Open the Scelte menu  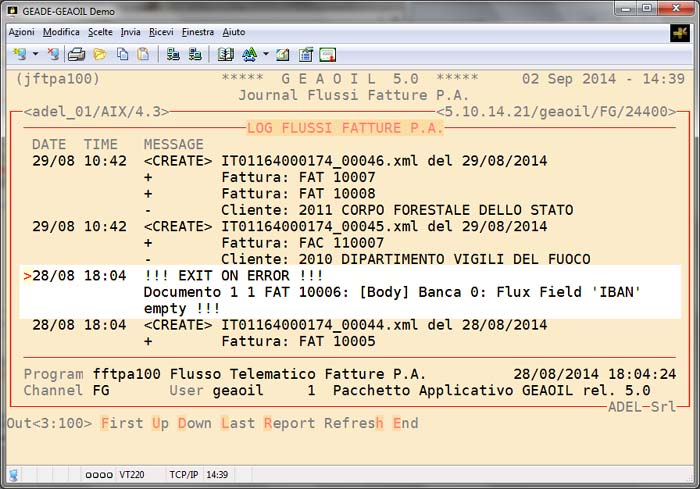(x=100, y=32)
